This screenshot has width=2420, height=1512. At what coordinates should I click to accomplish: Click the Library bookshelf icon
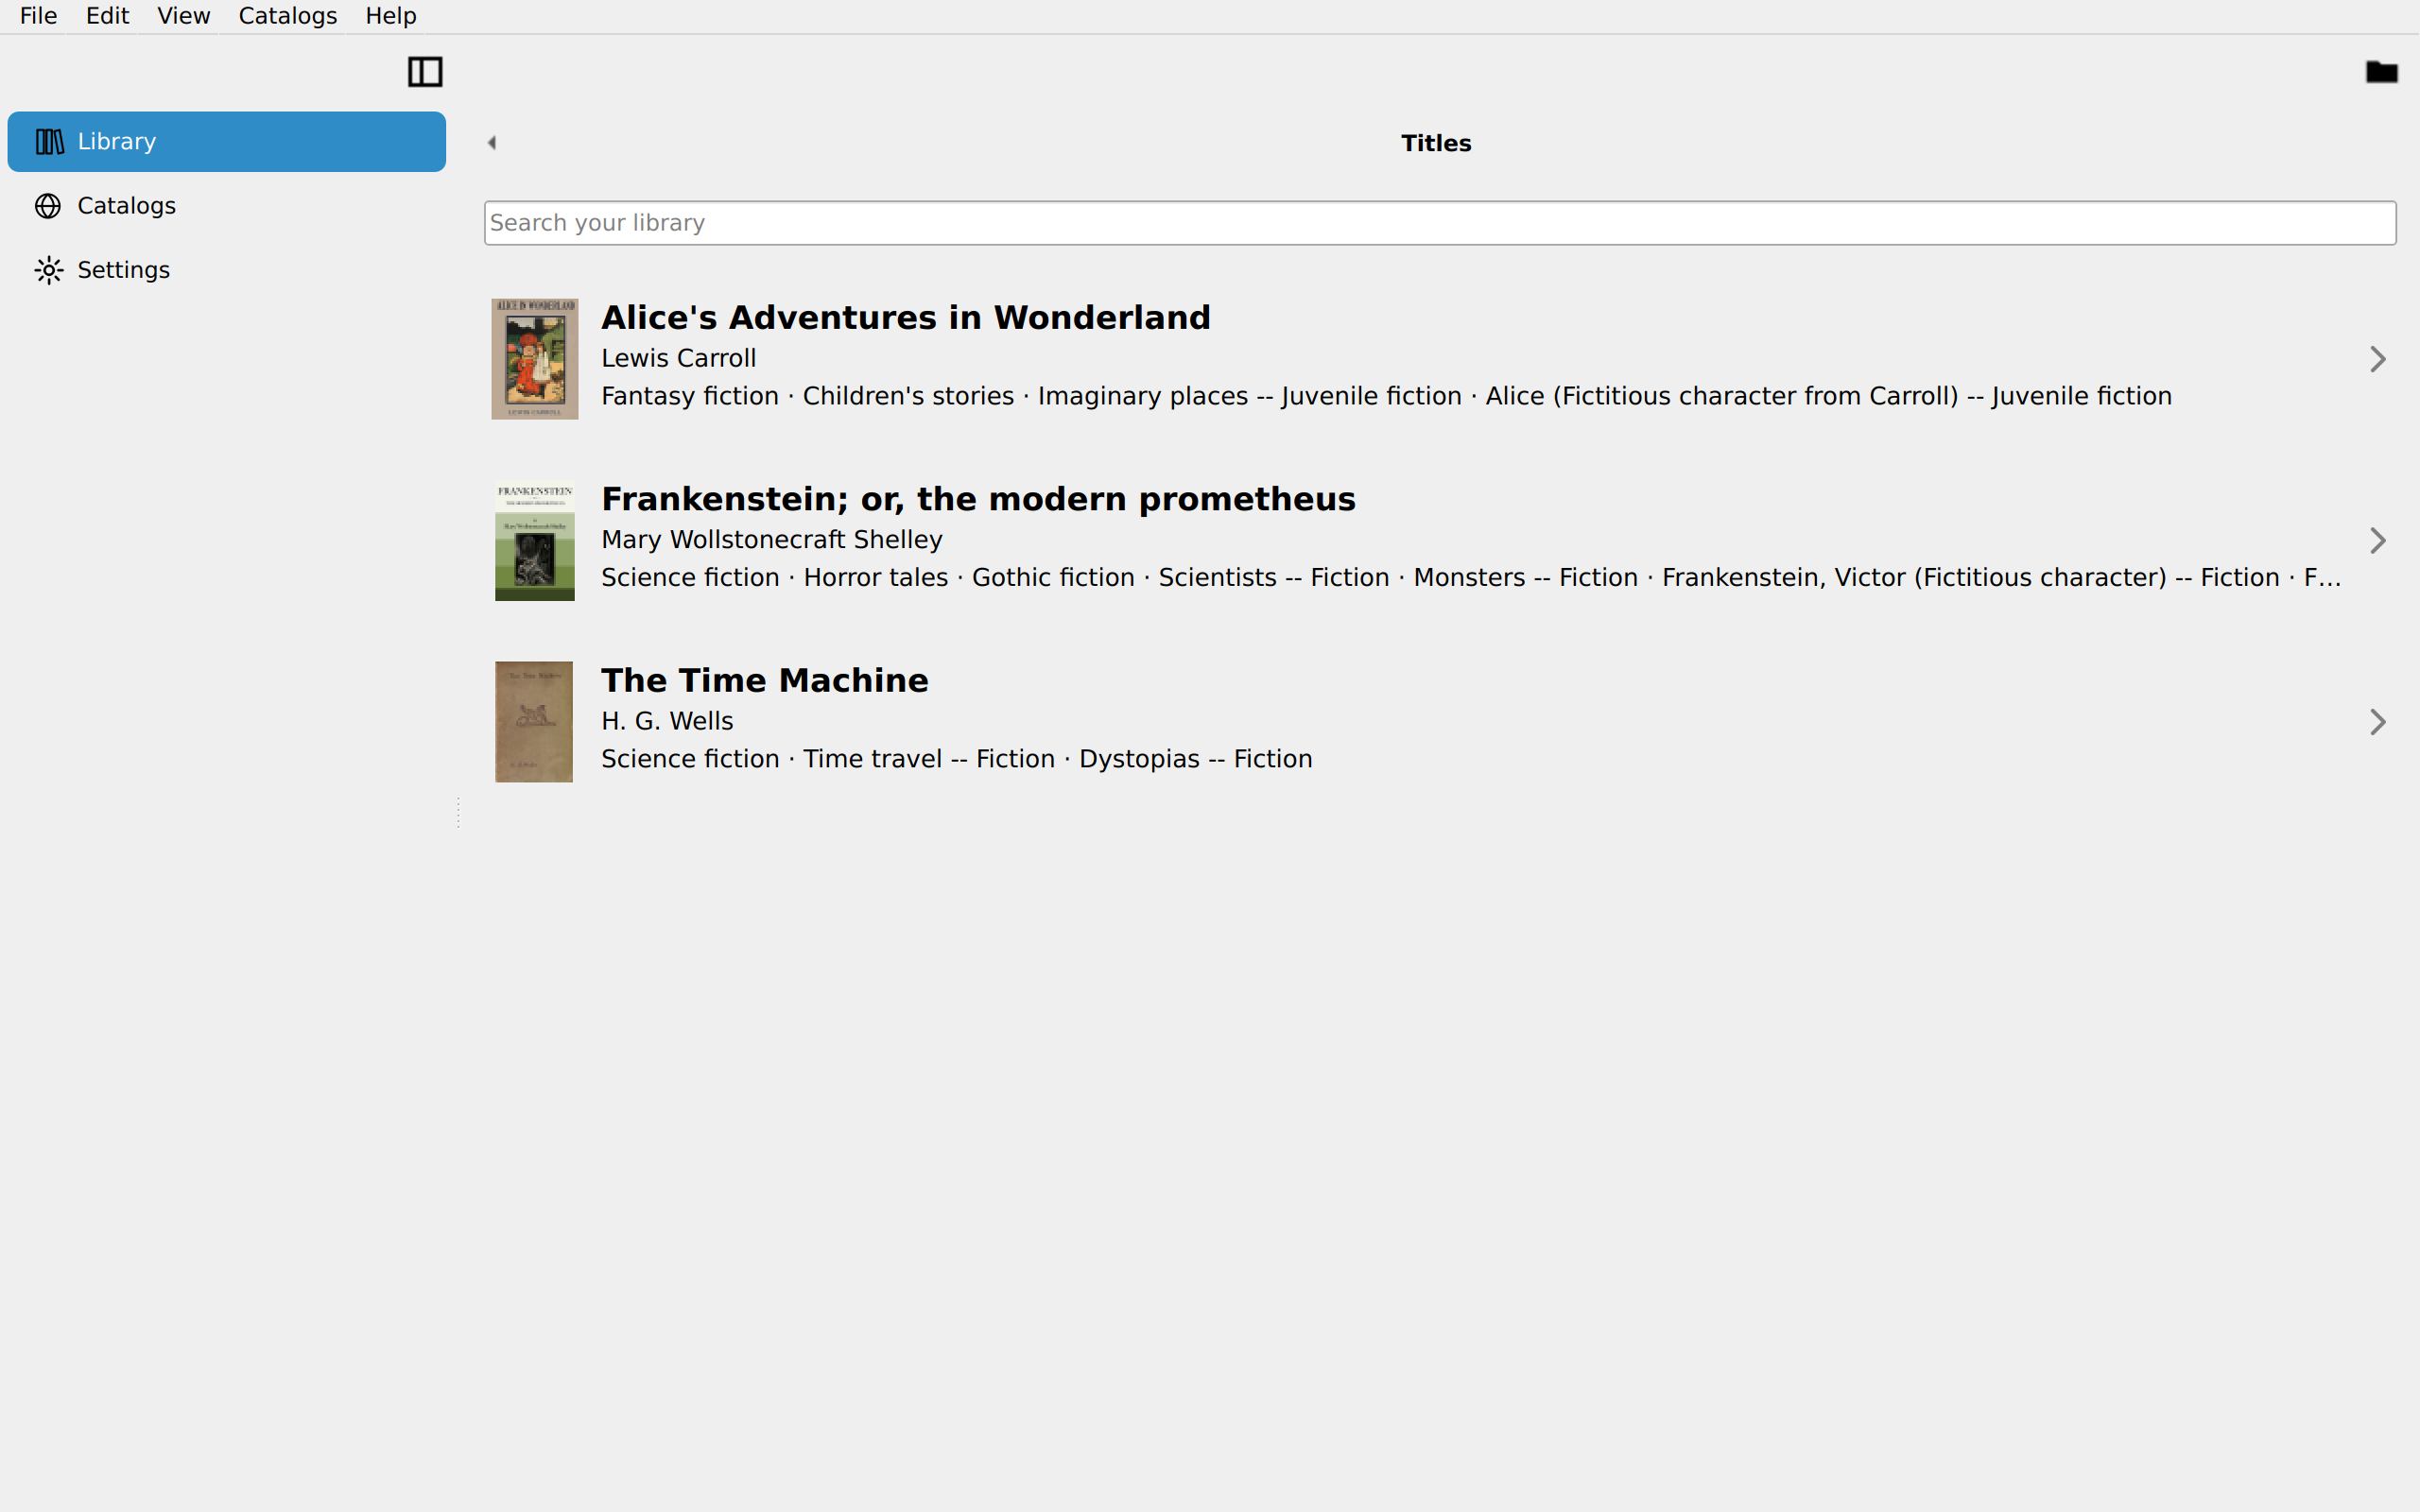(x=49, y=142)
